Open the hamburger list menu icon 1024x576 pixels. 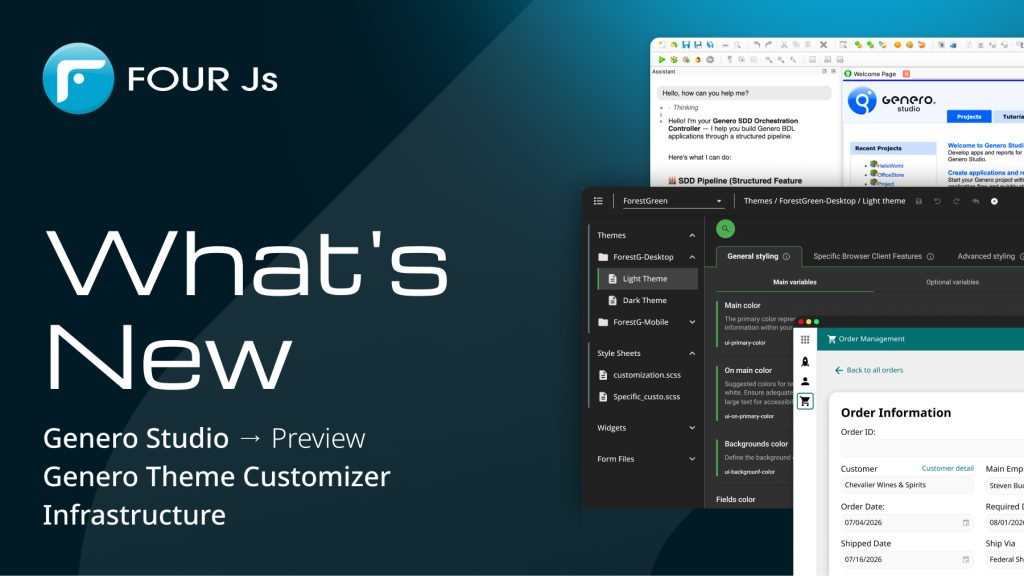598,201
